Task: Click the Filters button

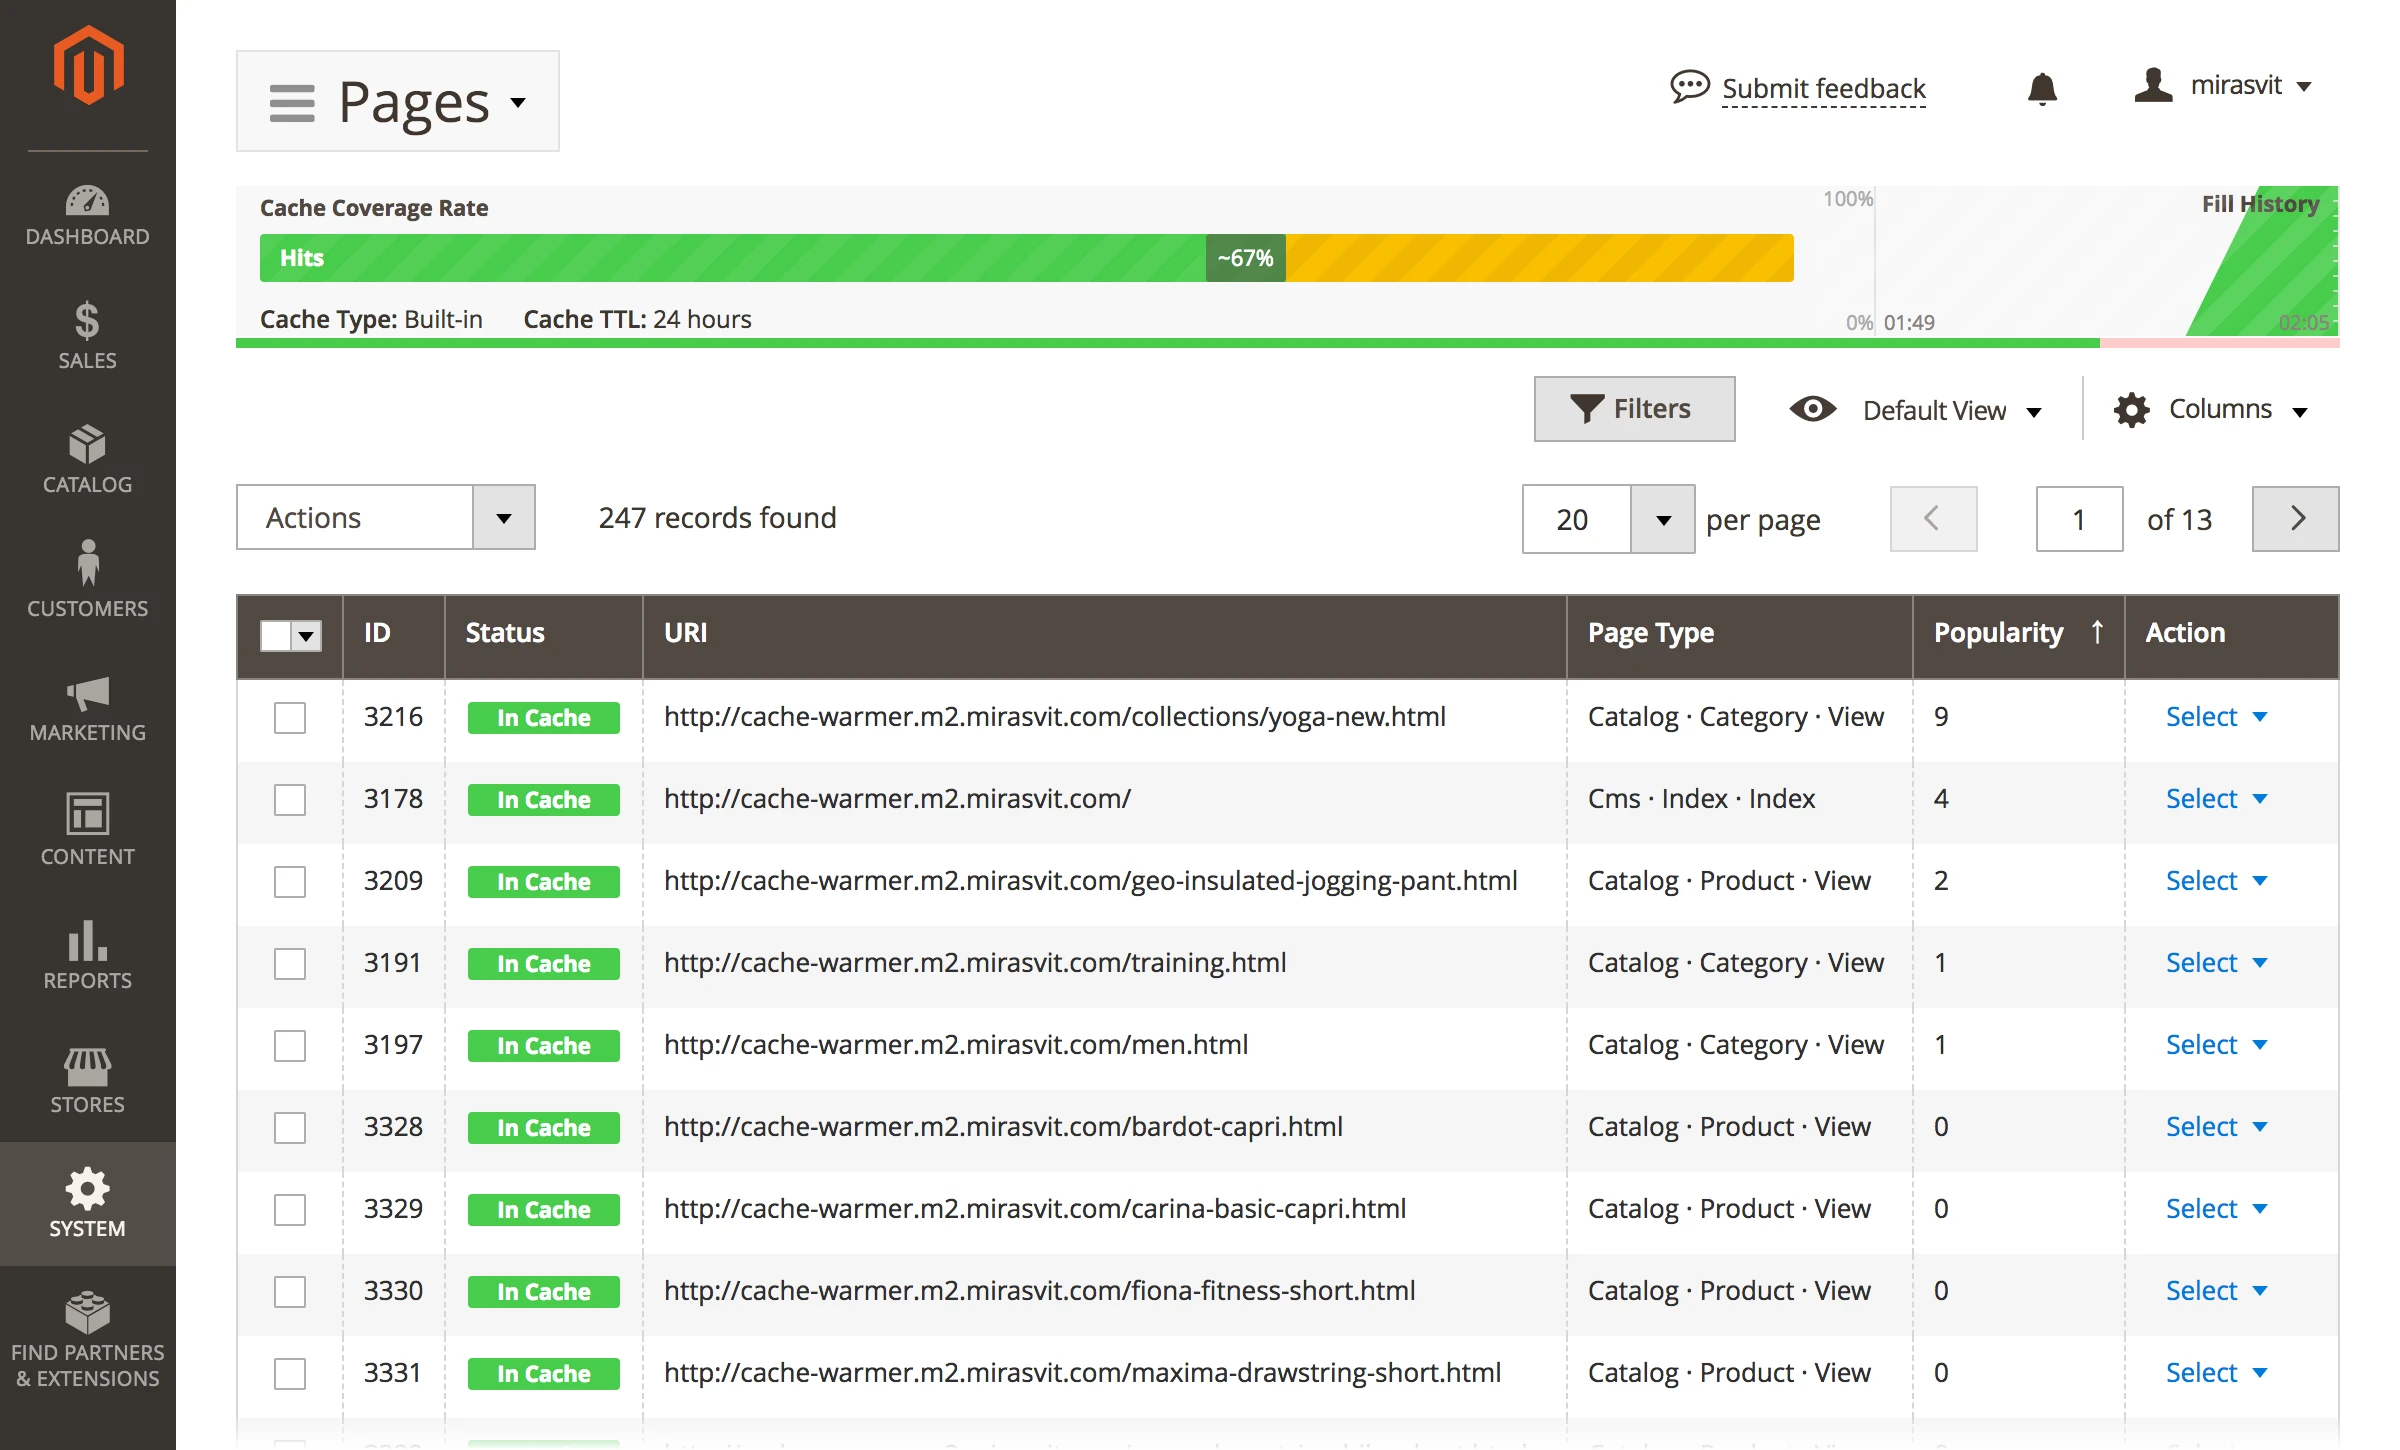Action: coord(1634,408)
